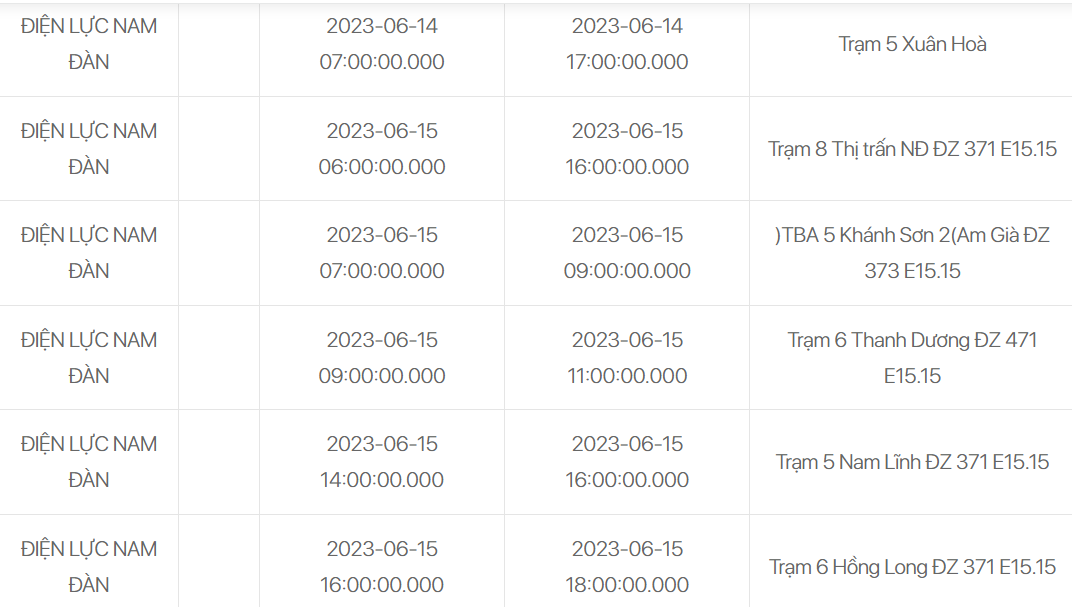Select the Trạm 6 Thanh Dương ĐZ 471 cell
This screenshot has width=1072, height=607.
(912, 358)
